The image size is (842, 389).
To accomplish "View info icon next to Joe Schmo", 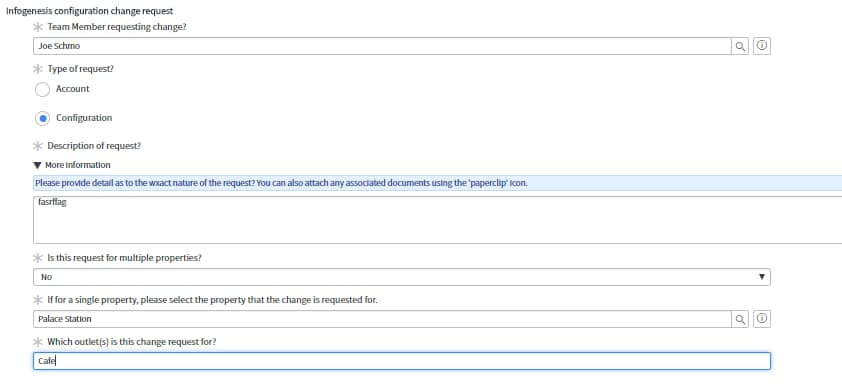I will click(761, 46).
